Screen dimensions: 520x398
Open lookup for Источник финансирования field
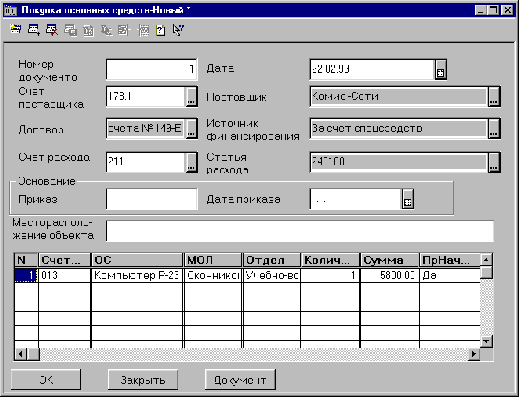tap(494, 128)
